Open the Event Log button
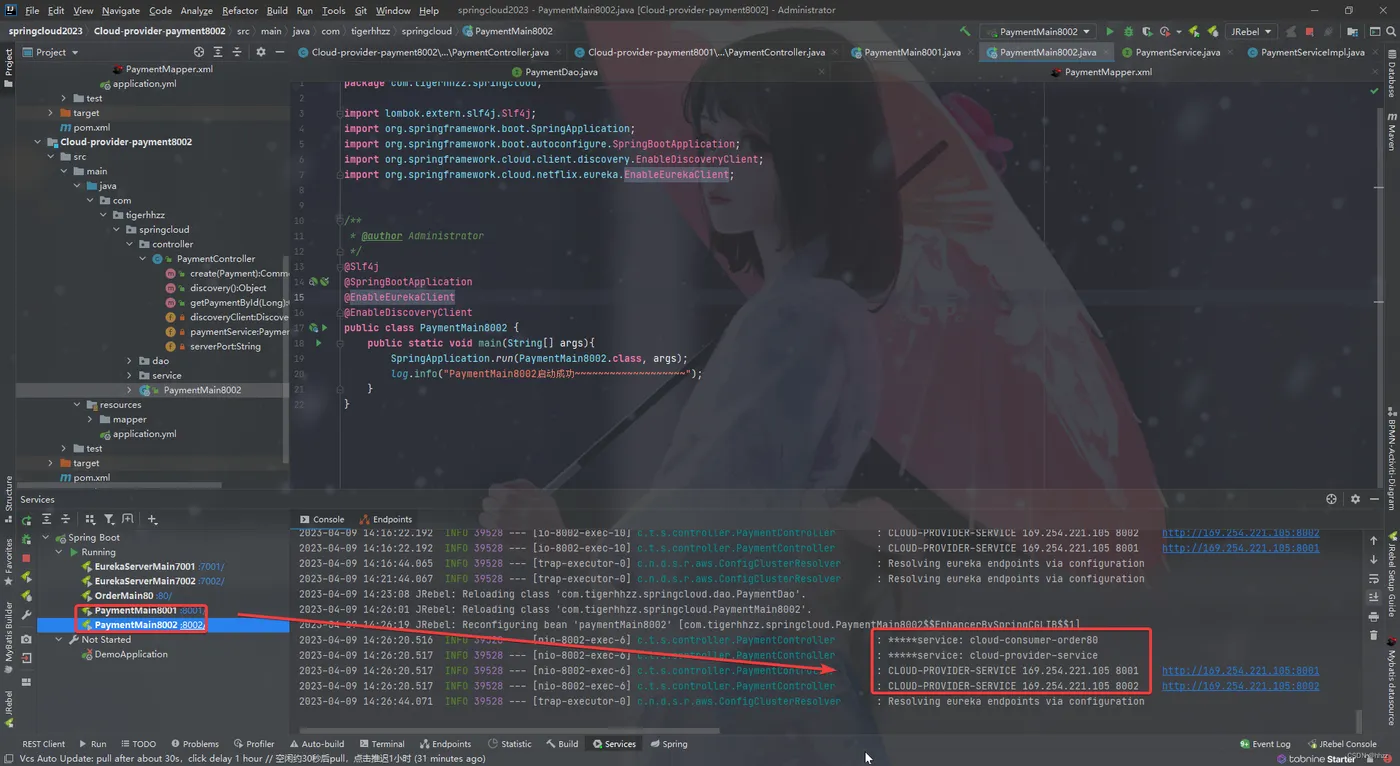Screen dimensions: 1400x766 1264,744
